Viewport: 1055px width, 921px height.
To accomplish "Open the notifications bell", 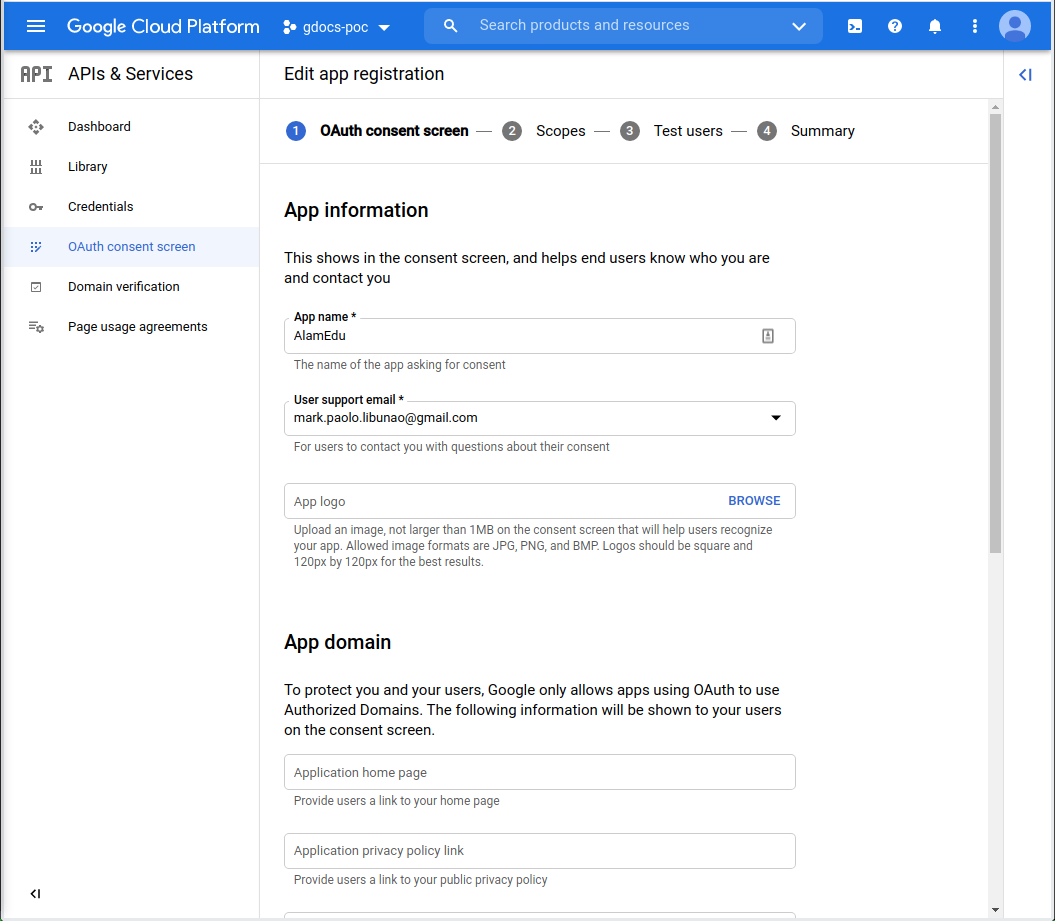I will pyautogui.click(x=935, y=26).
